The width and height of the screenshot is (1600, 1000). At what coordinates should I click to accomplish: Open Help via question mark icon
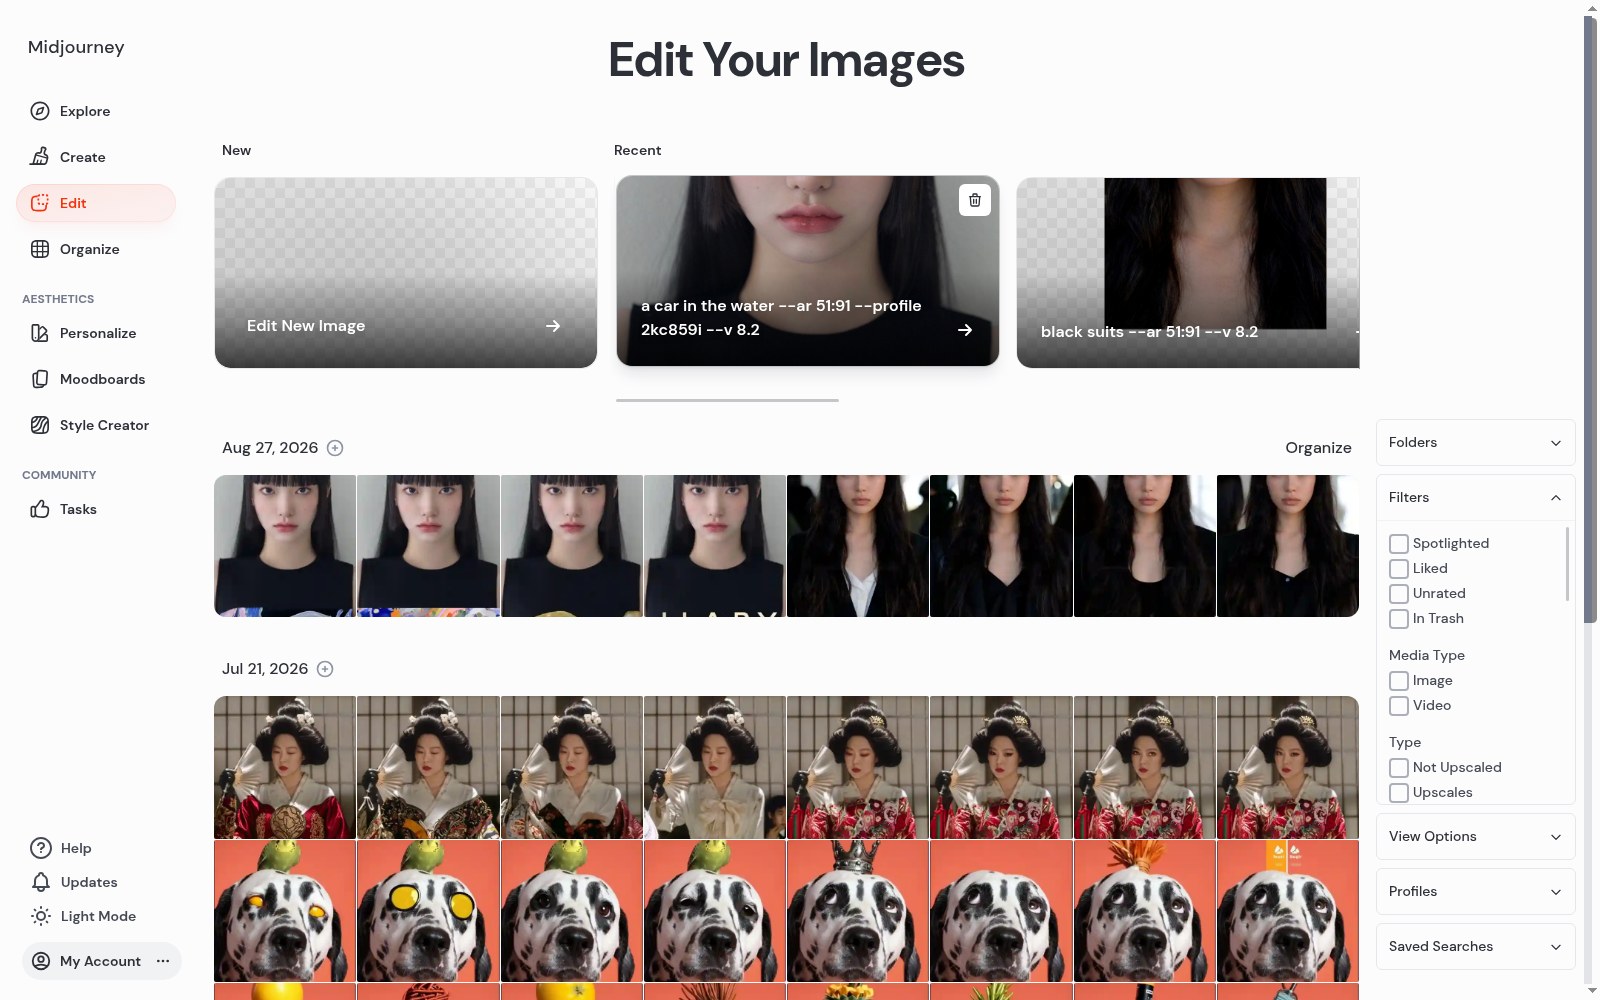(41, 848)
